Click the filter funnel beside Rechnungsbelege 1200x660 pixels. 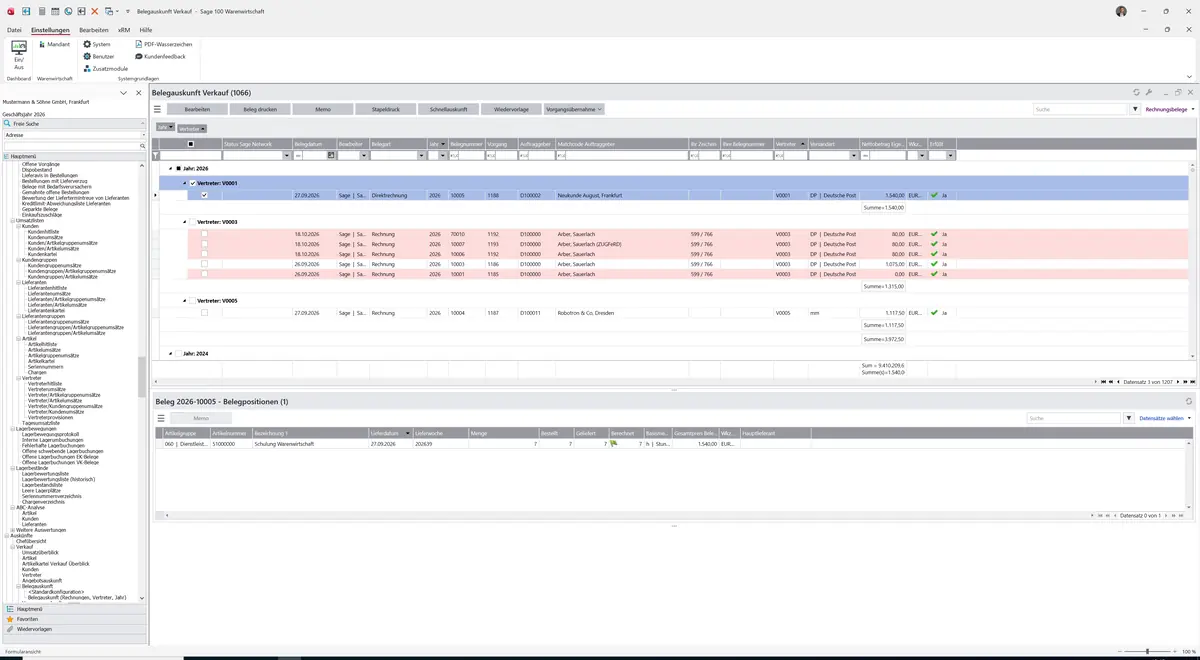click(1135, 109)
